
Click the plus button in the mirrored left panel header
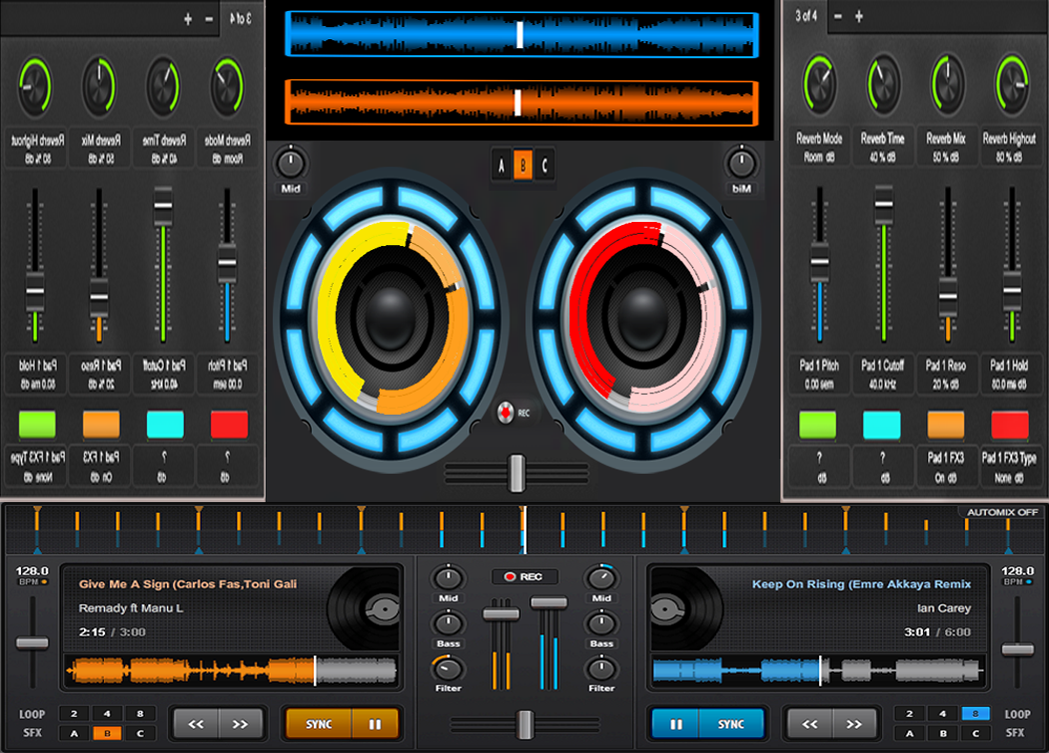188,19
